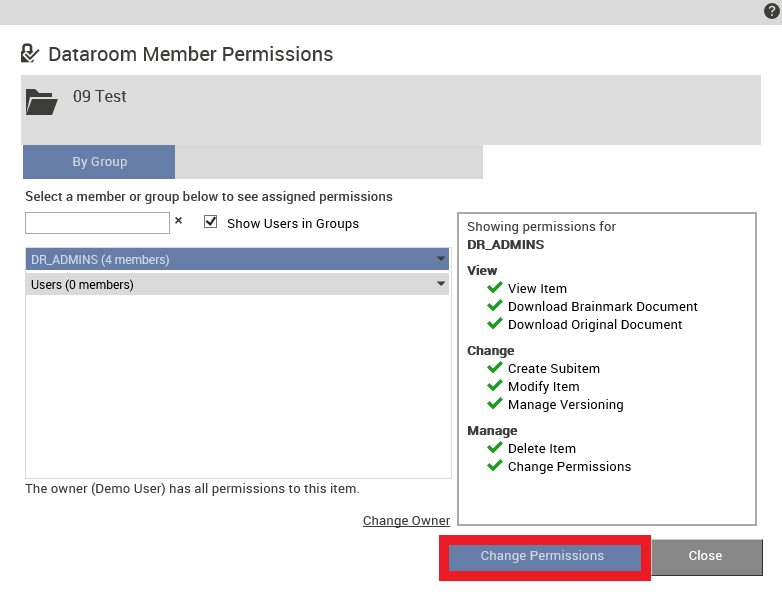
Task: Select the Users (0 members) group row
Action: [x=237, y=284]
